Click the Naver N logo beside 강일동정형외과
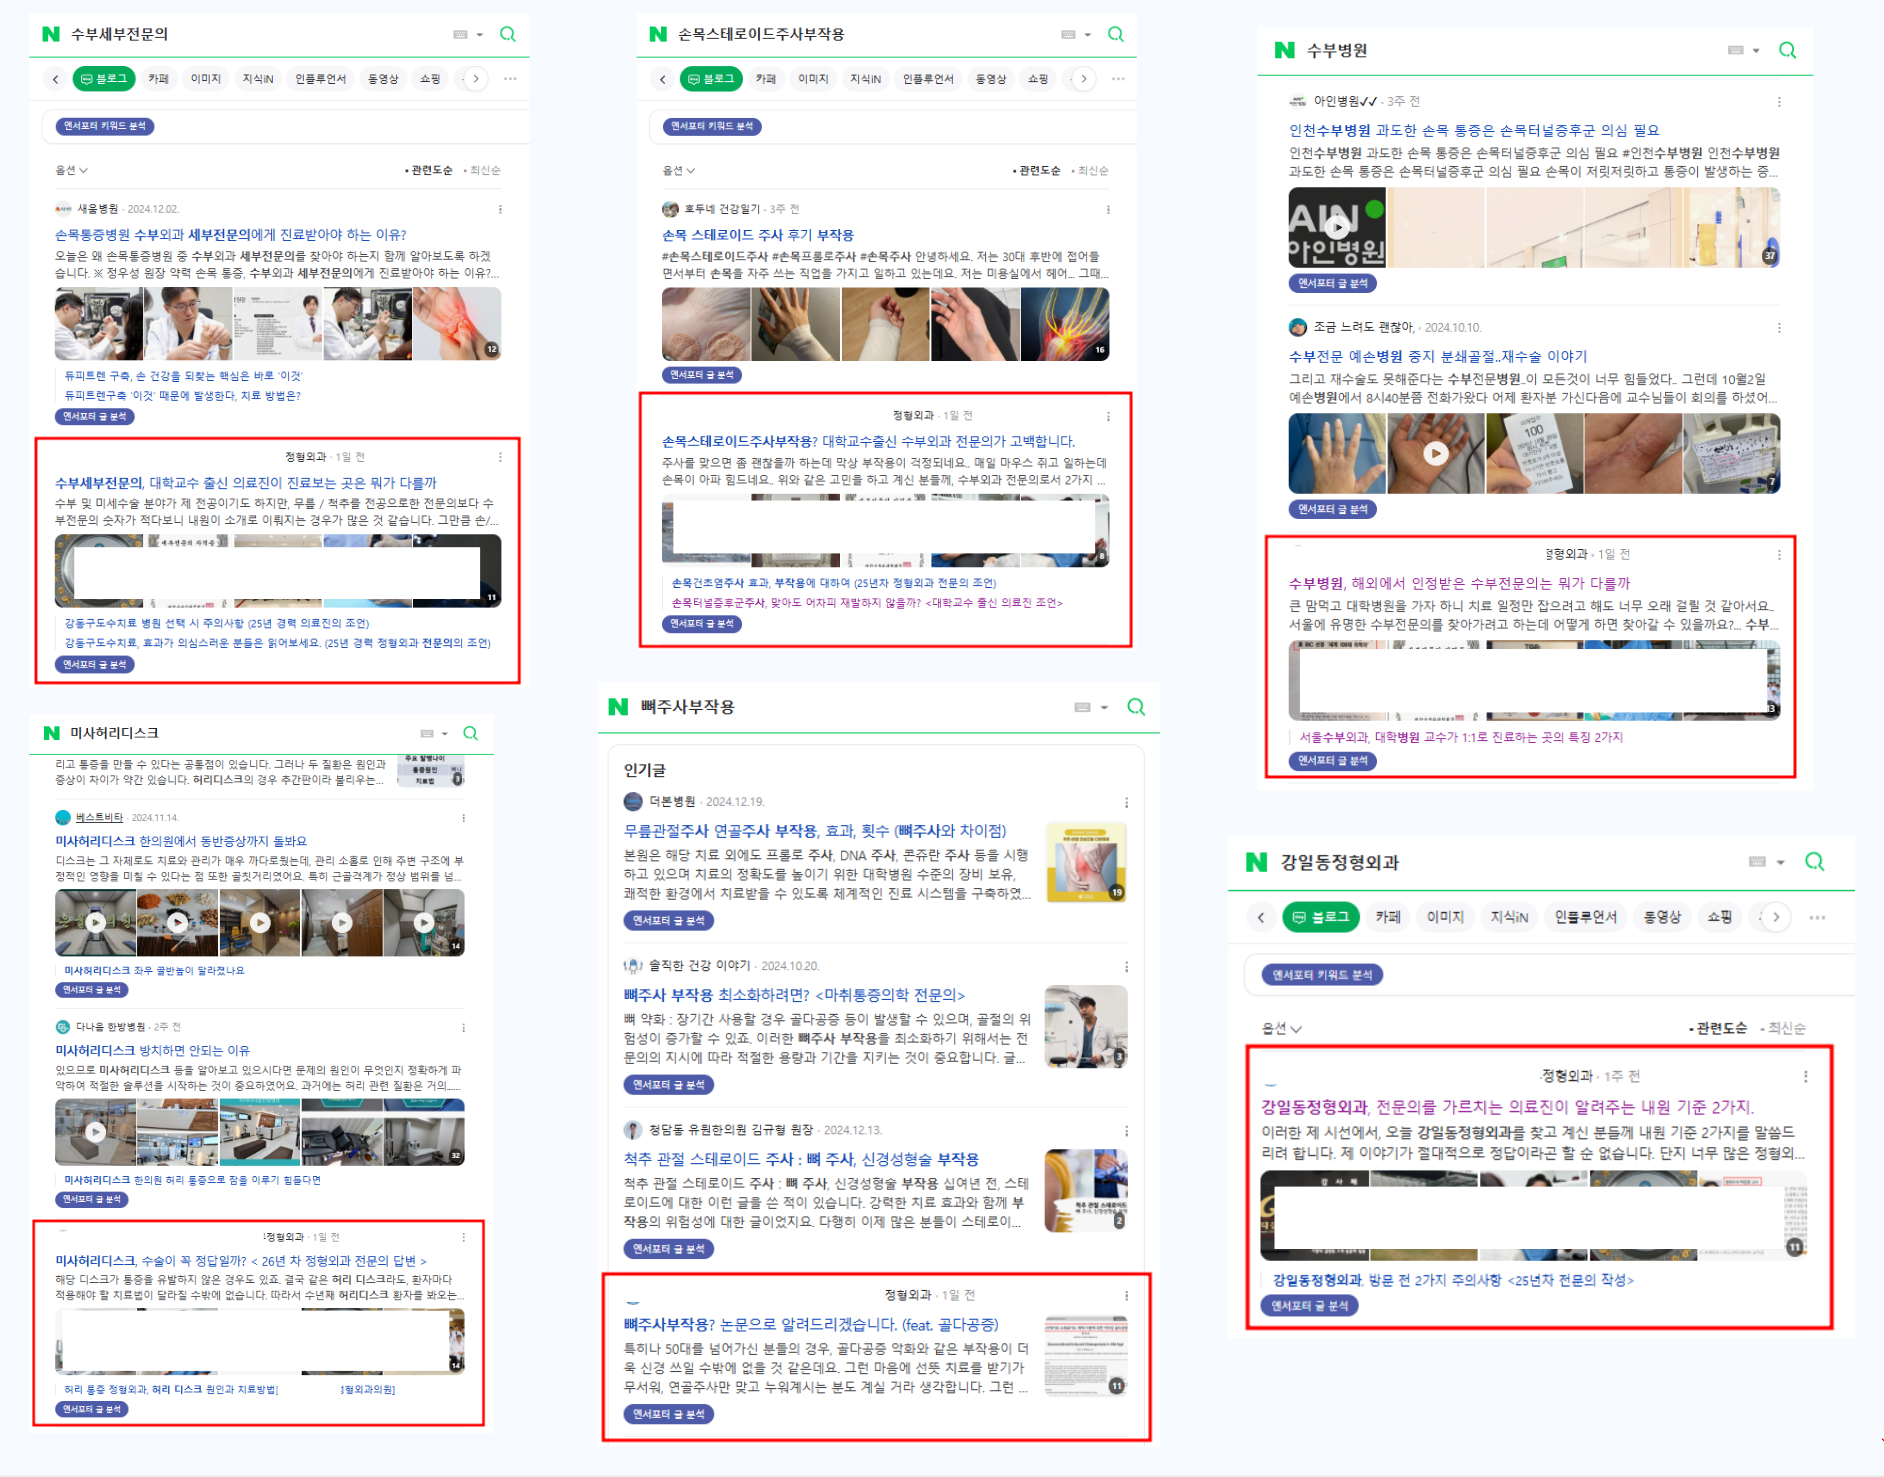1884x1477 pixels. point(1257,862)
